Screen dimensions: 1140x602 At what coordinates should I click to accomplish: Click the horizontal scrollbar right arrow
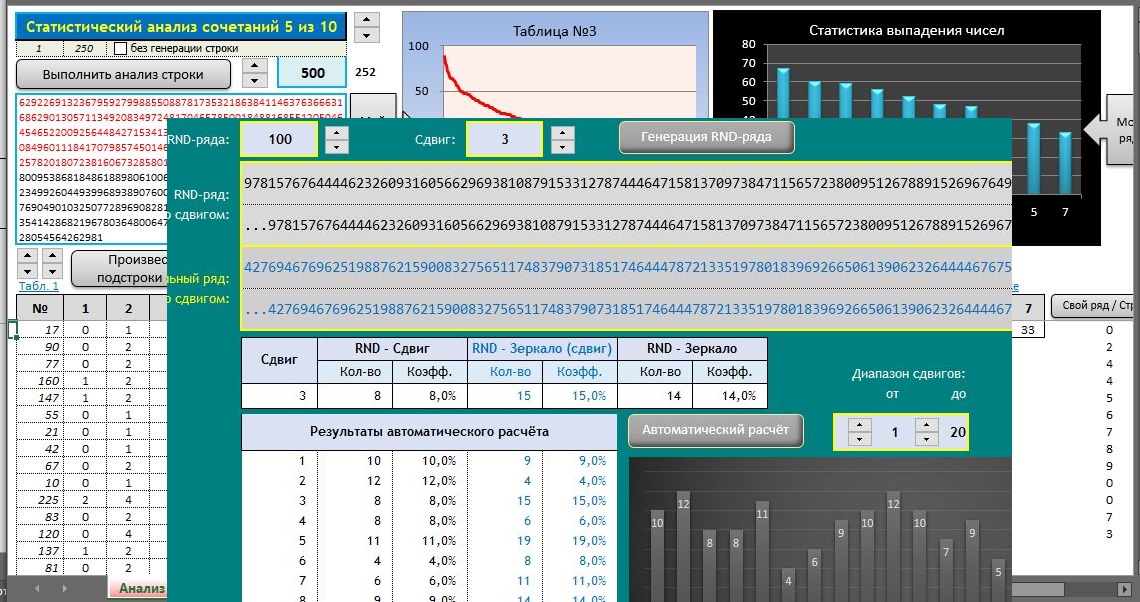pyautogui.click(x=1125, y=588)
